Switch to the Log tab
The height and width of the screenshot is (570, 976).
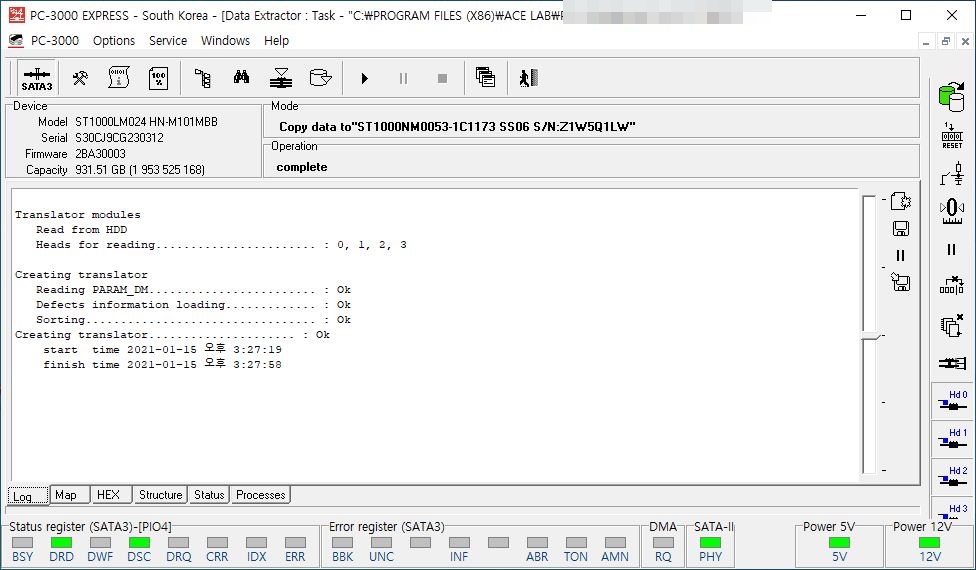[27, 496]
